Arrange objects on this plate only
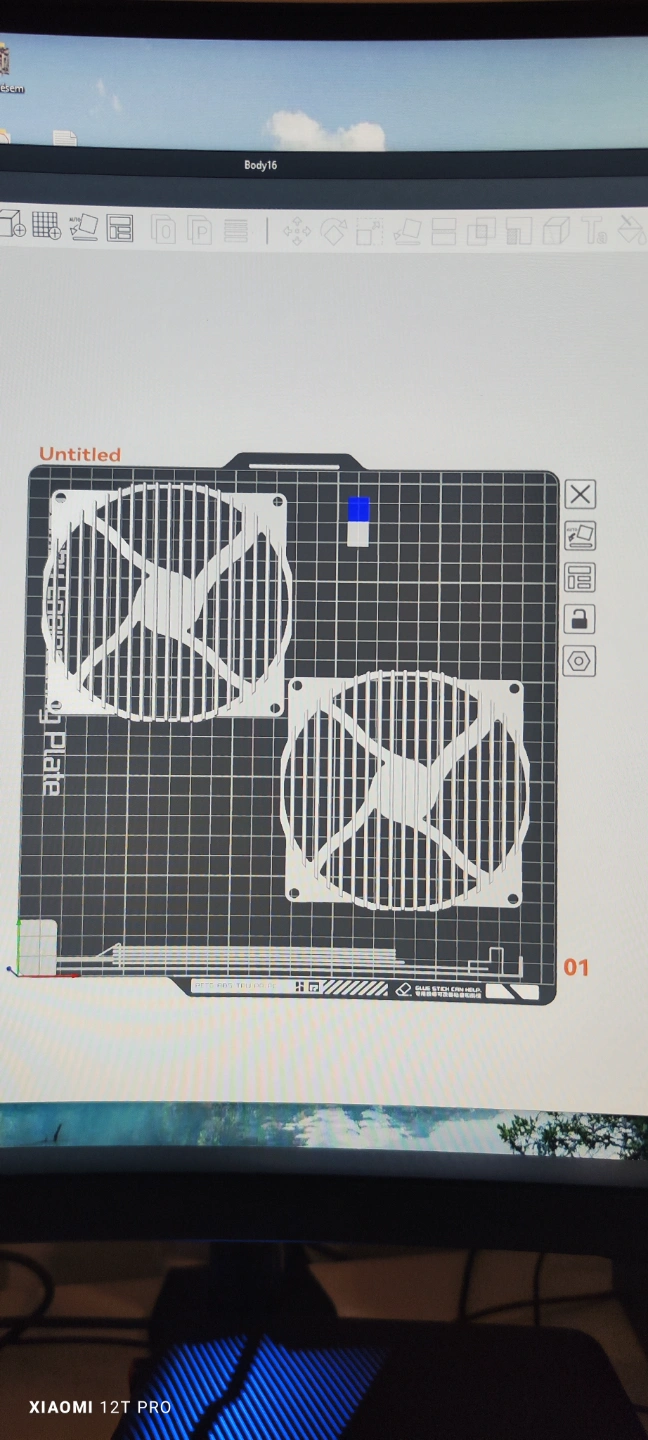The height and width of the screenshot is (1440, 648). coord(580,577)
